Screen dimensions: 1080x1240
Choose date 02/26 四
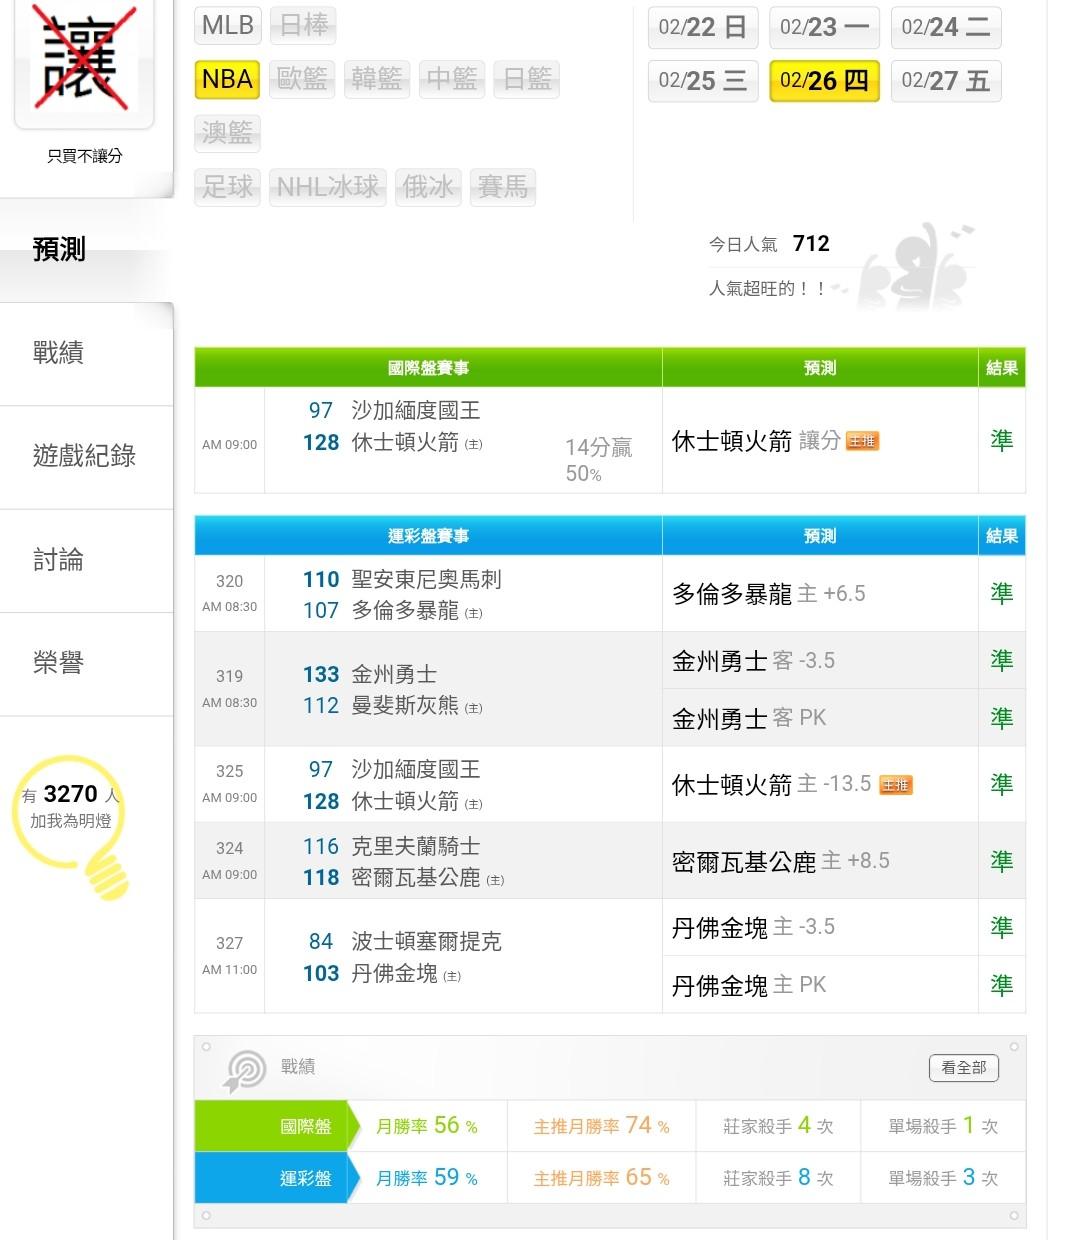point(825,81)
